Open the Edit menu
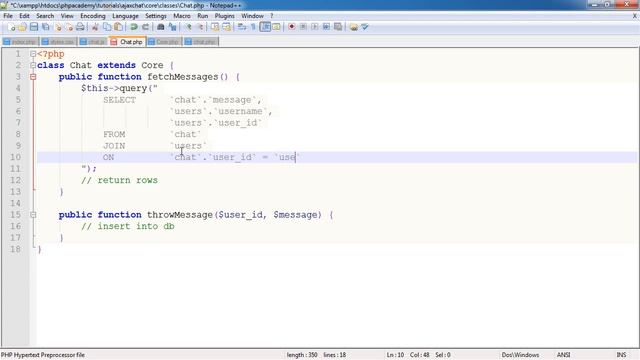Viewport: 640px width, 360px height. pos(24,16)
